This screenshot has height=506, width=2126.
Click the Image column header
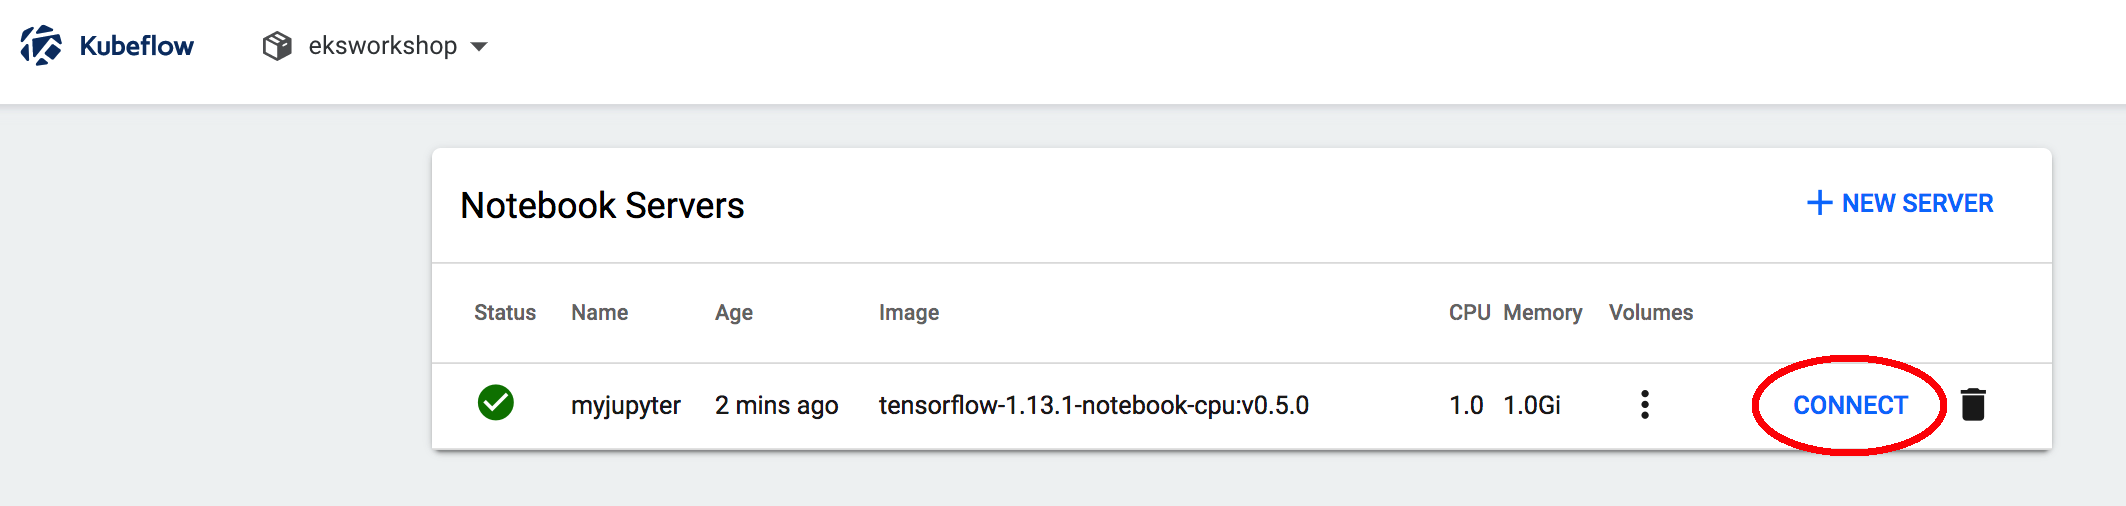point(908,313)
